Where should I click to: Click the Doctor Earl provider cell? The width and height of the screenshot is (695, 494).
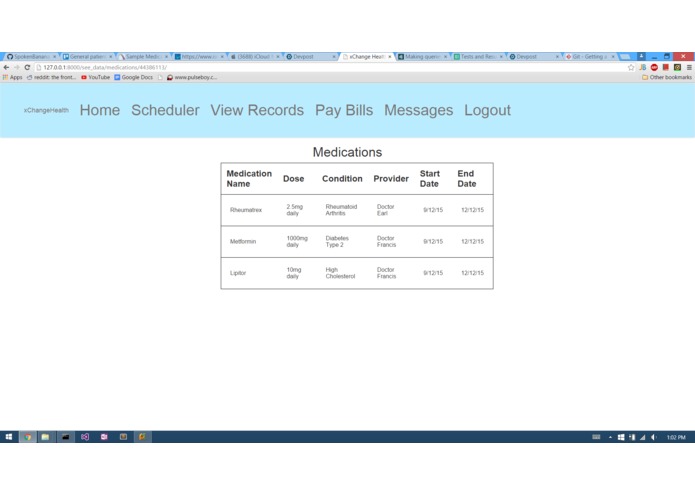386,210
